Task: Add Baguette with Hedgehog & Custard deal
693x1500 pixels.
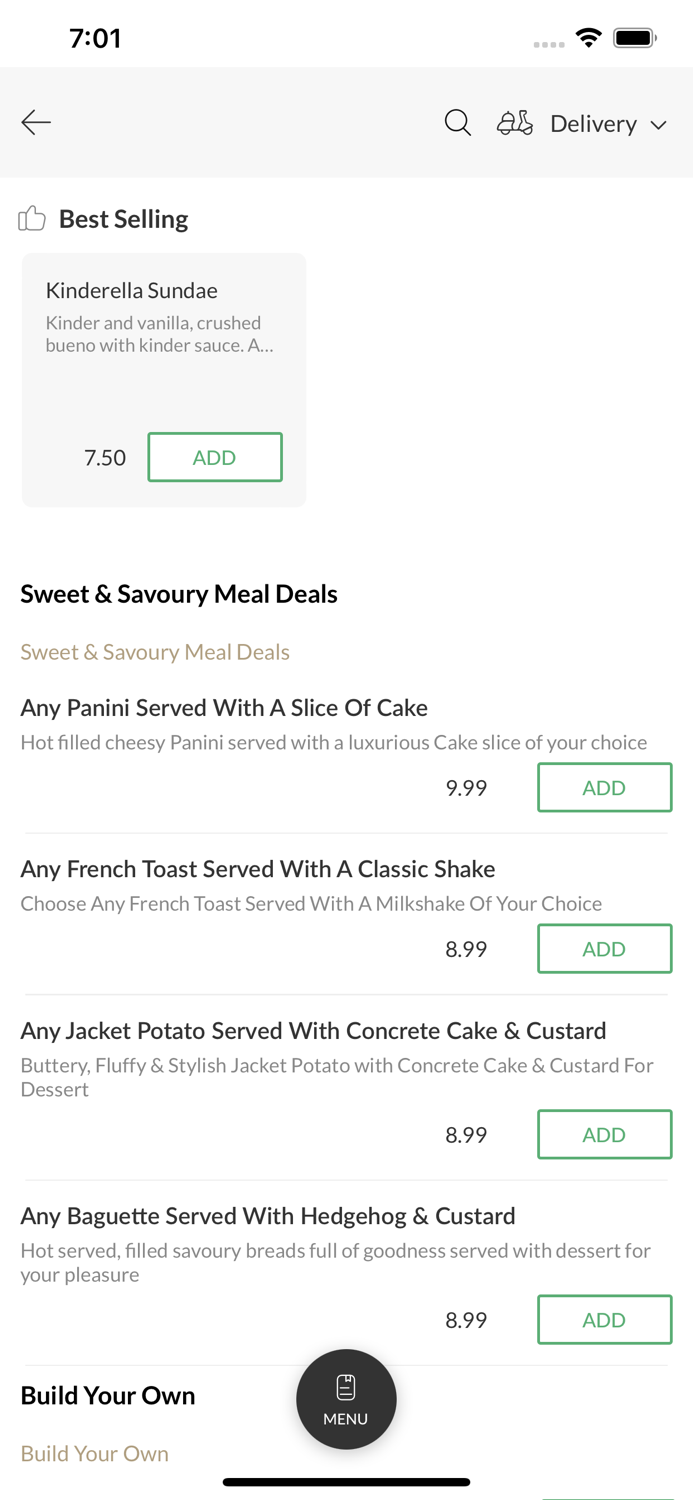Action: pyautogui.click(x=604, y=1320)
